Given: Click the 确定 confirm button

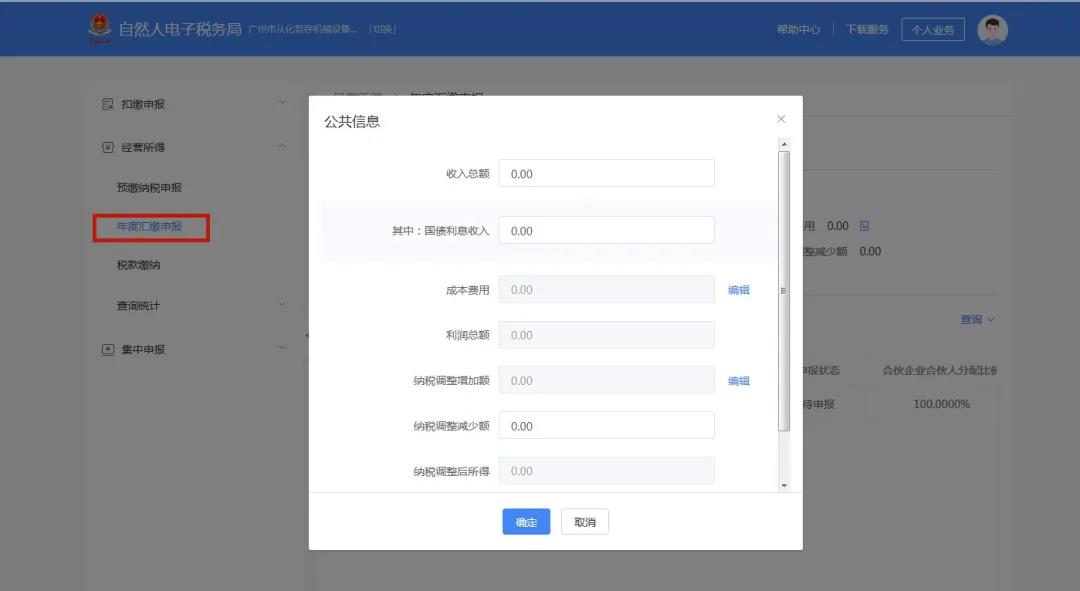Looking at the screenshot, I should pos(525,521).
